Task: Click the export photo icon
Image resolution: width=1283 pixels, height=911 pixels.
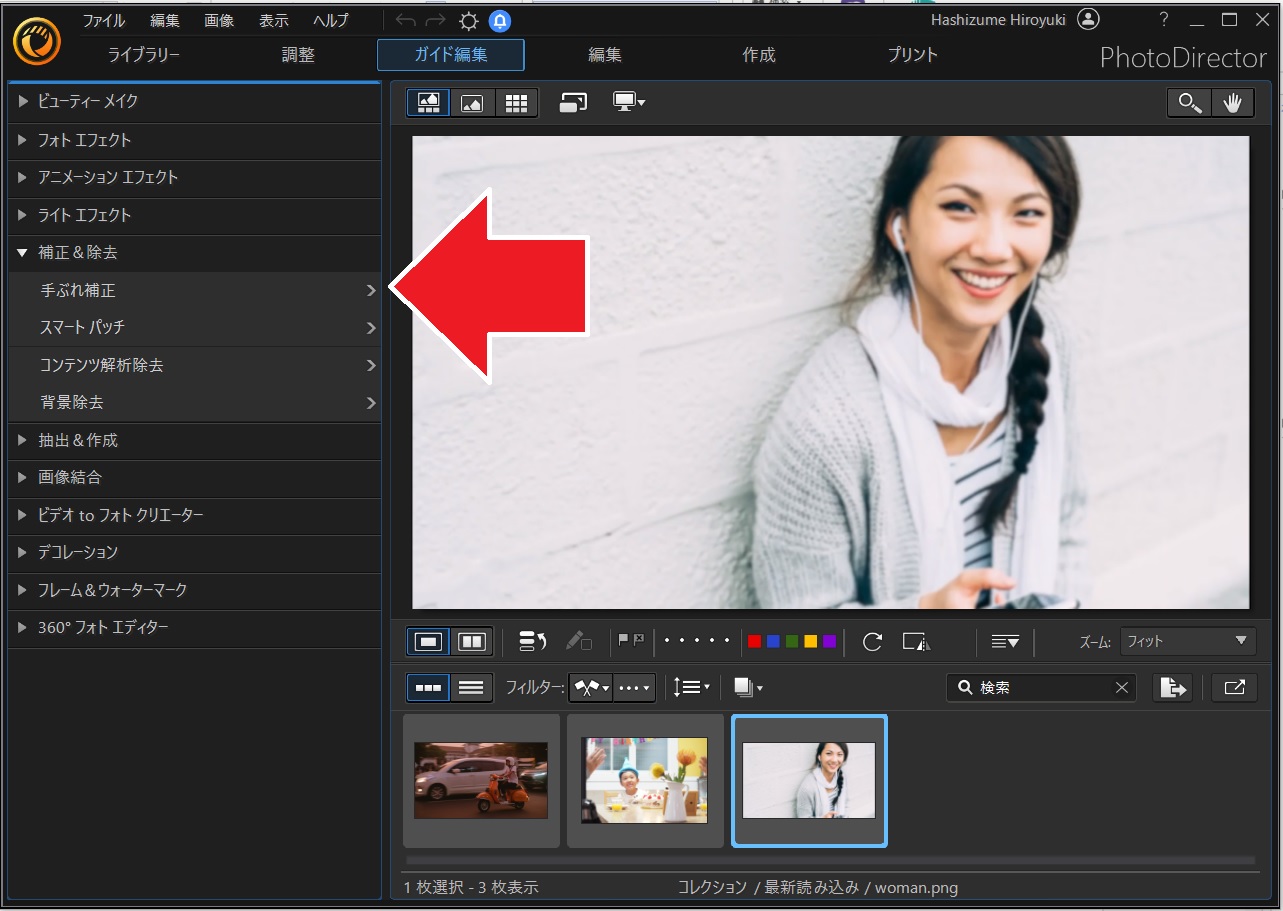Action: (1173, 687)
